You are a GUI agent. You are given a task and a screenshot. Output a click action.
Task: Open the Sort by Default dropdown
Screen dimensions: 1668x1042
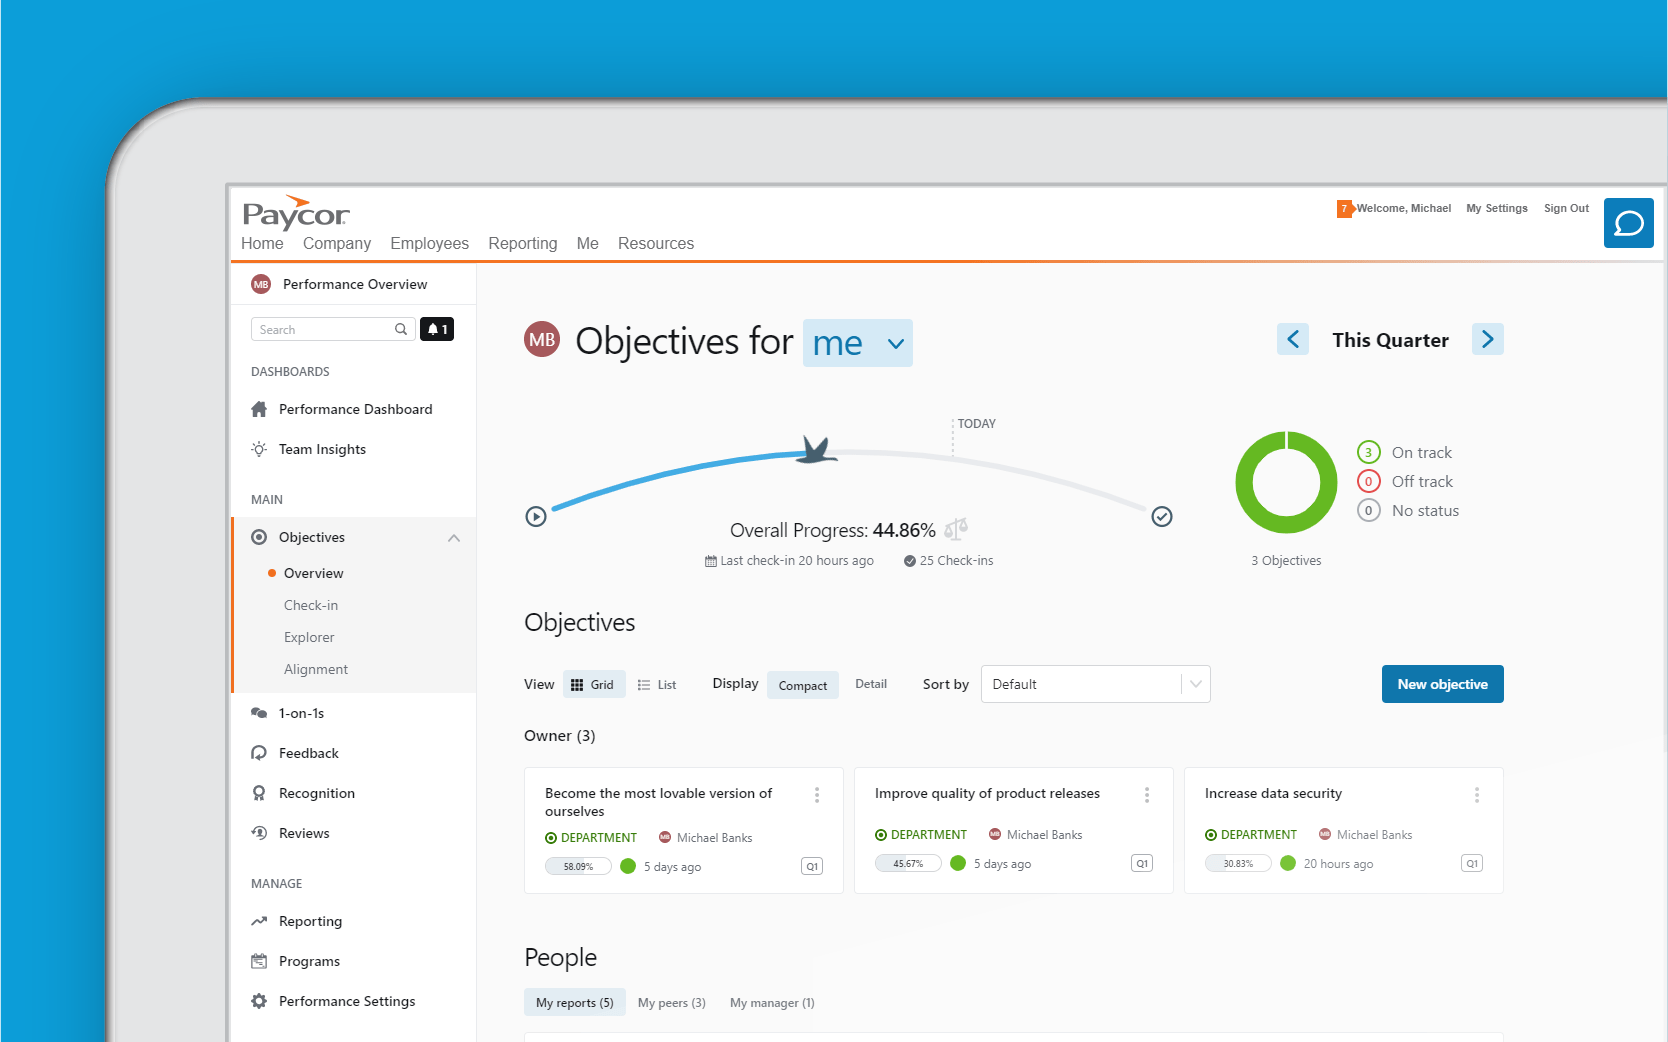[1096, 684]
